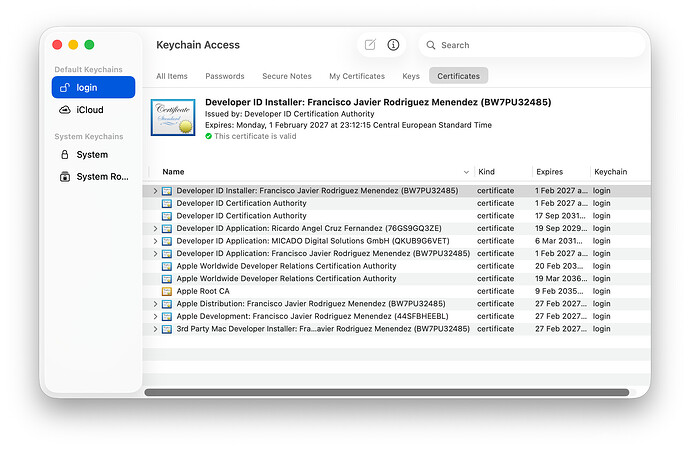Click certificate icon of Apple Worldwide Developer Relations expiring 19 Mar 2036
Viewport: 690px width, 450px height.
[167, 279]
